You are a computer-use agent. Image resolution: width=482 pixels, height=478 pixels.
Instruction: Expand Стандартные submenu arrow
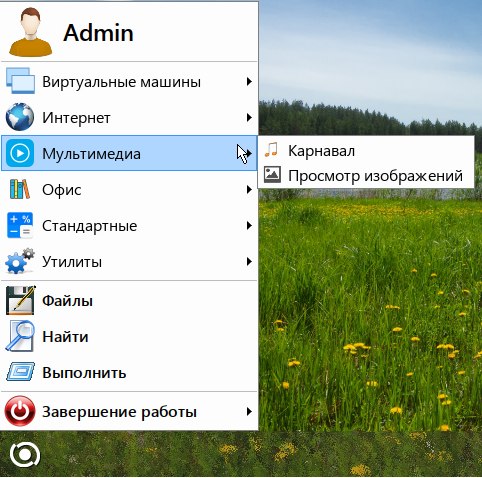click(x=249, y=226)
